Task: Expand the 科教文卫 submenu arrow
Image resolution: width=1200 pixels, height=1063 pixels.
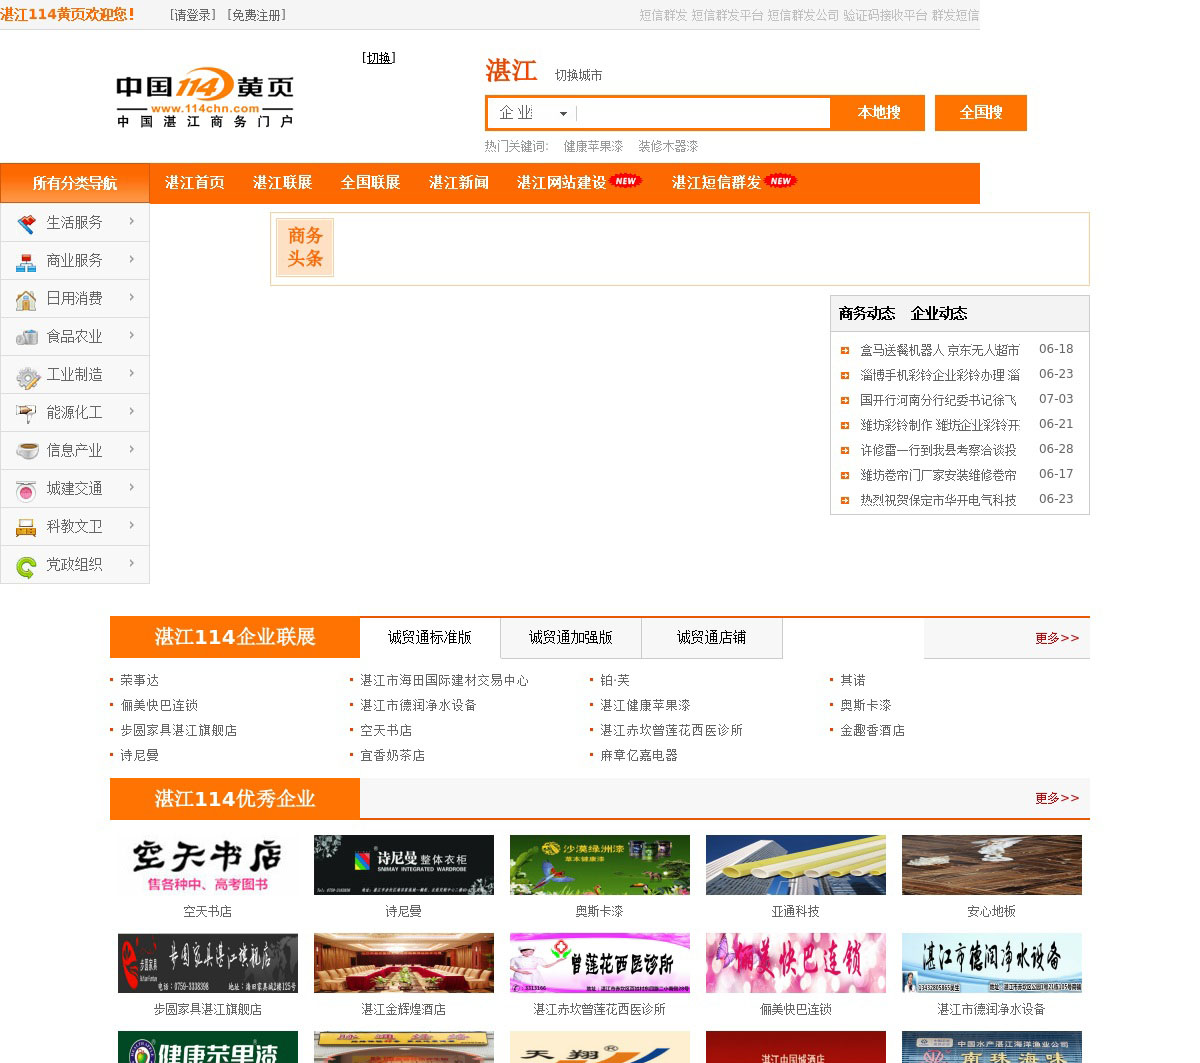Action: (131, 525)
